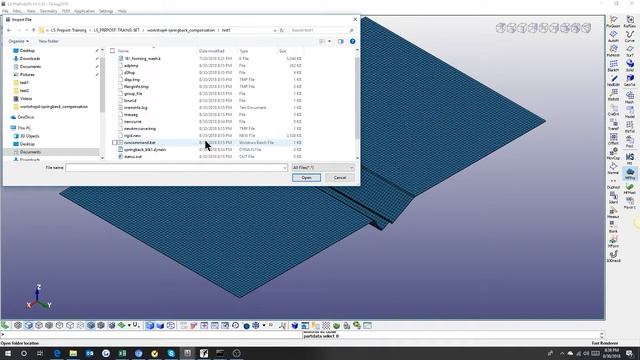The width and height of the screenshot is (640, 360).
Task: Check the box beside runcommand.bat
Action: pyautogui.click(x=115, y=142)
